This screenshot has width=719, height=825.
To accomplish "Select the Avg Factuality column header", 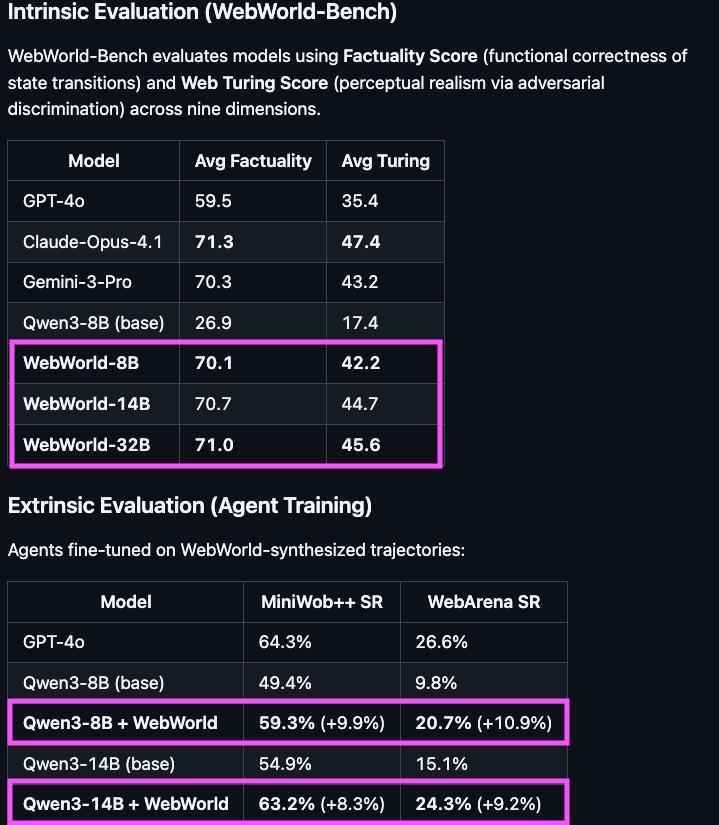I will click(x=253, y=161).
